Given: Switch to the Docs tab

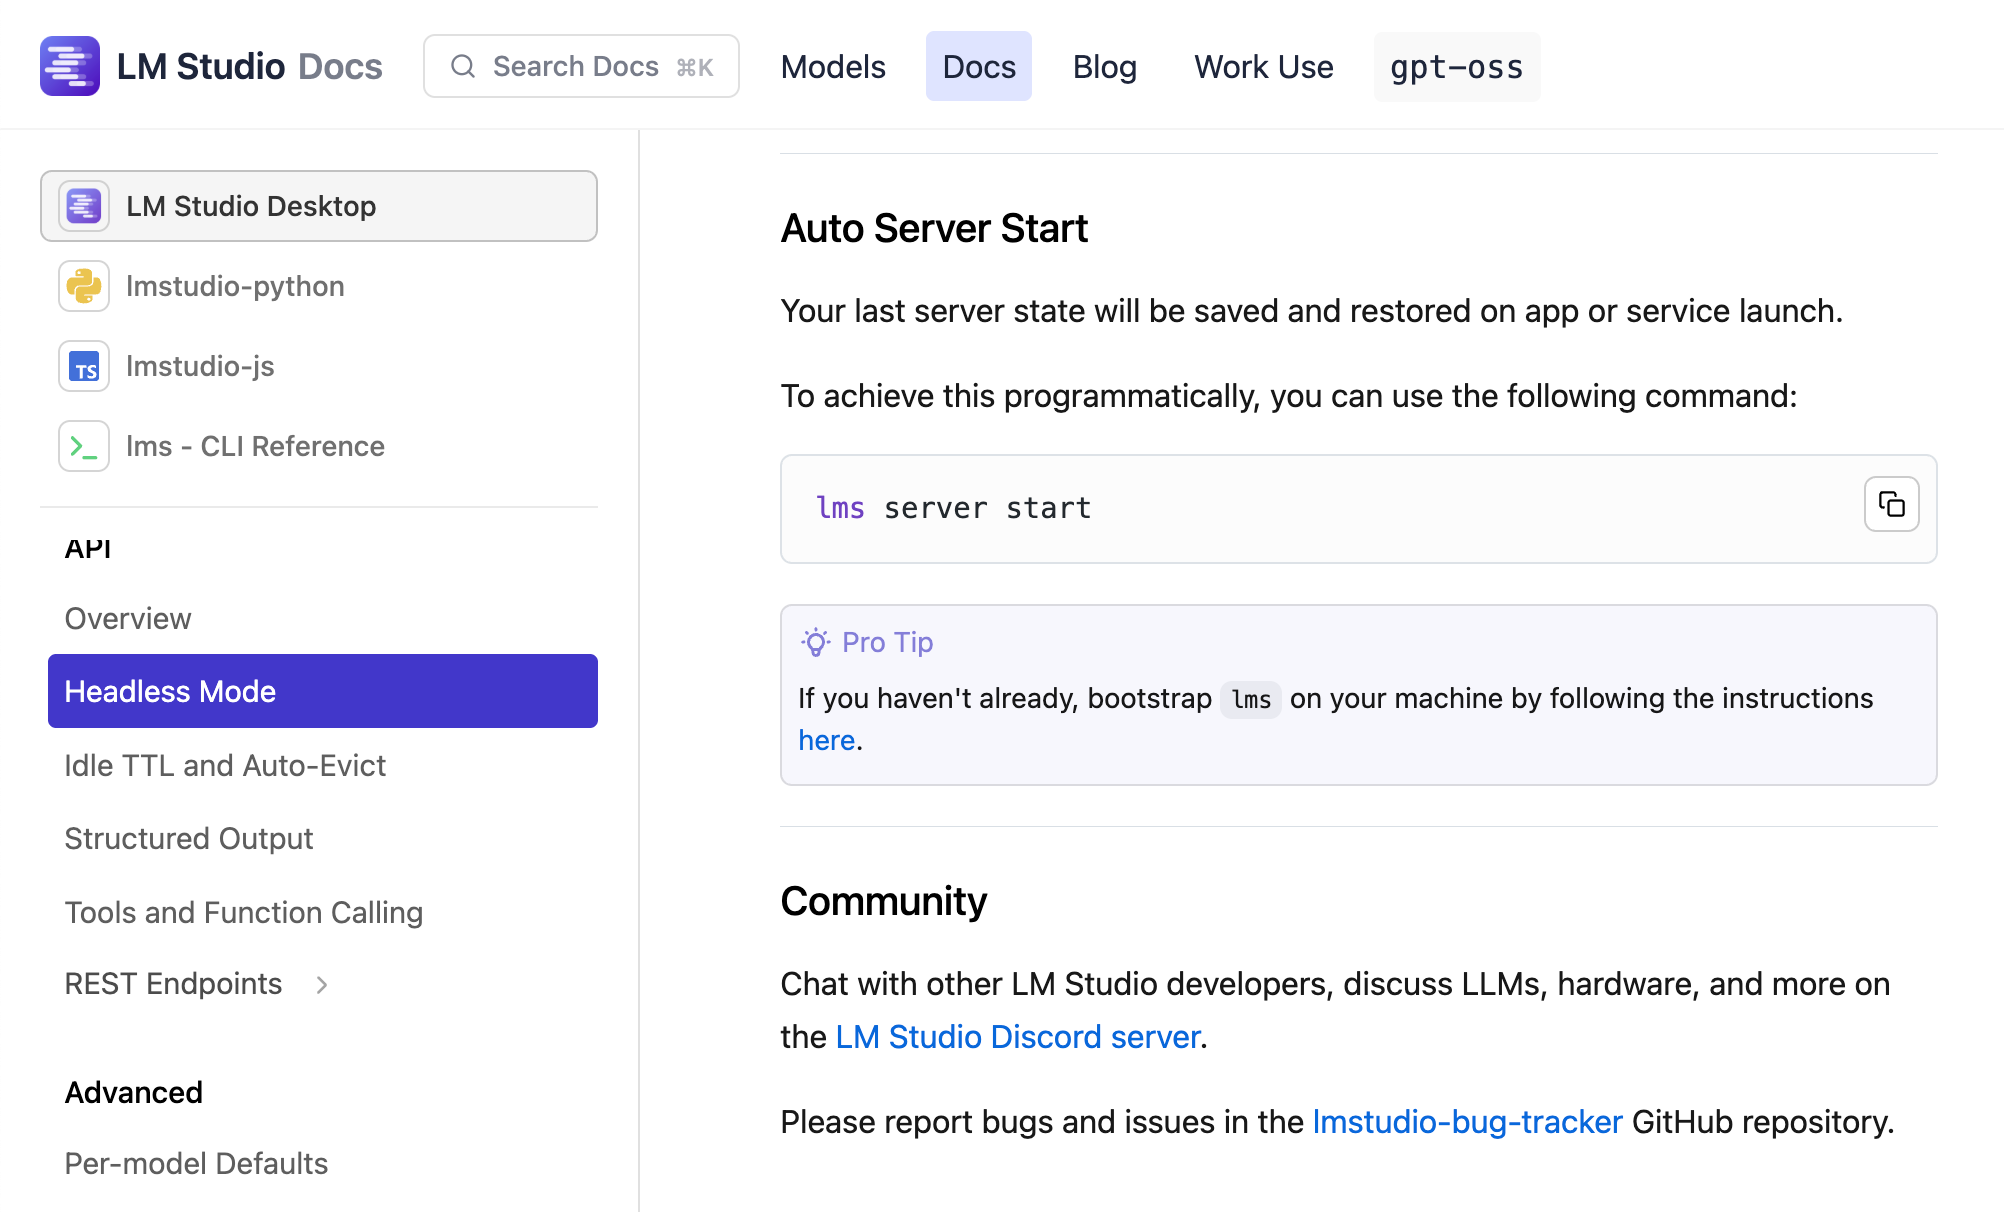Looking at the screenshot, I should coord(978,66).
